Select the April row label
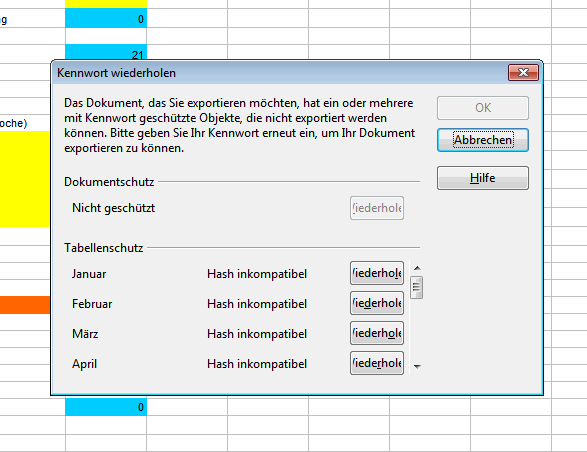Viewport: 587px width, 452px height. (x=85, y=364)
